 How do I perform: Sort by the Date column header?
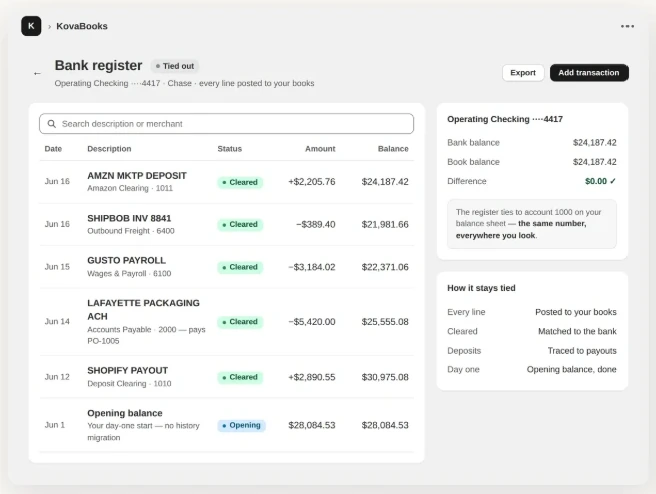pos(53,149)
